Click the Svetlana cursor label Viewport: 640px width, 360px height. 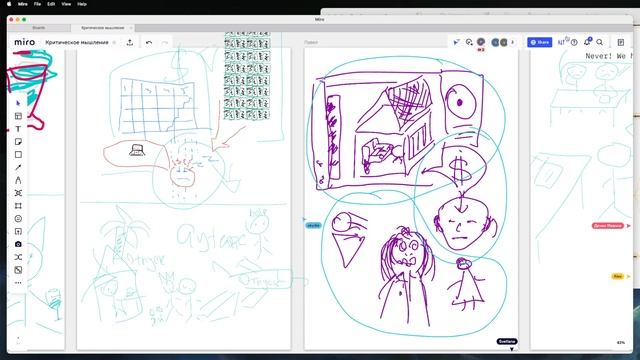coord(507,341)
